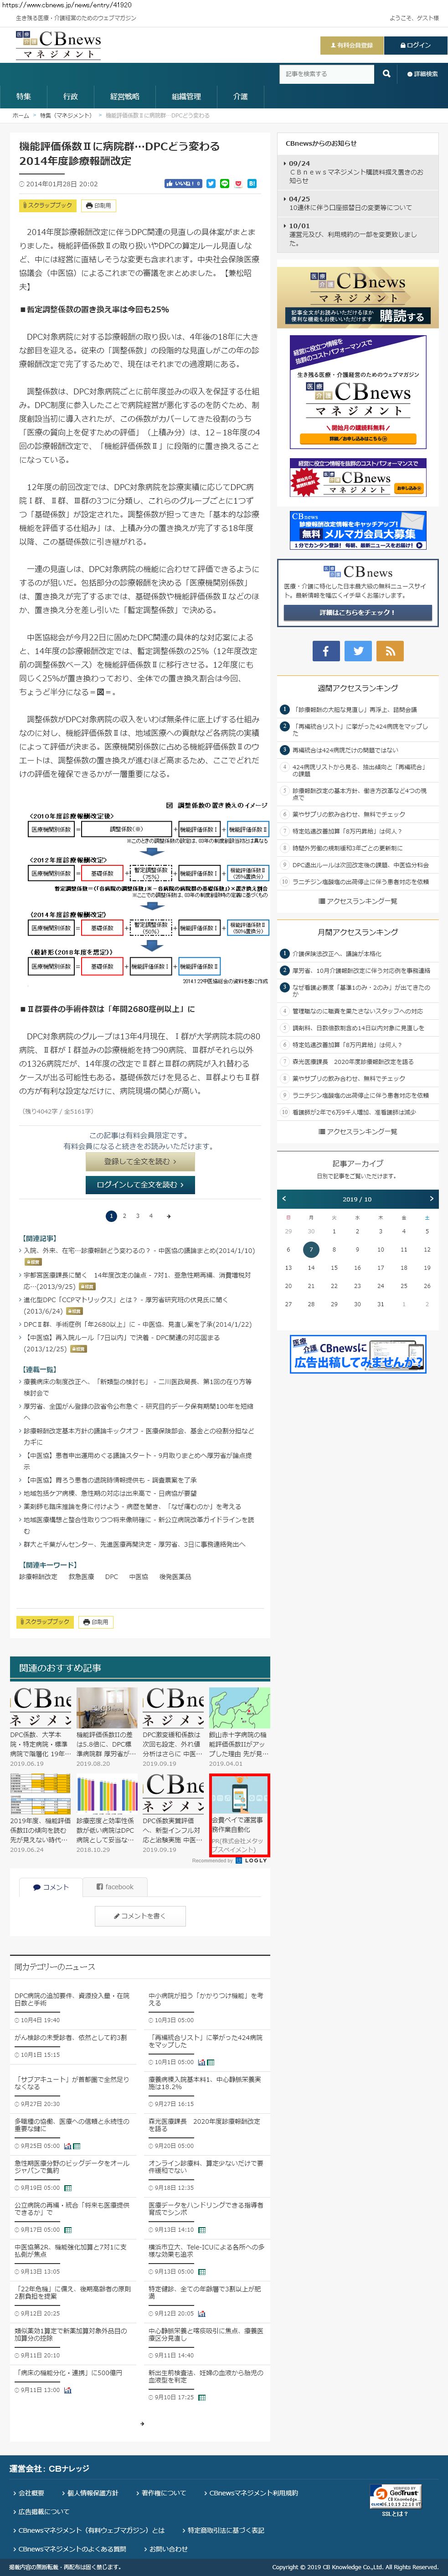448x2576 pixels.
Task: Switch to the facebook comments tab
Action: click(x=115, y=1887)
